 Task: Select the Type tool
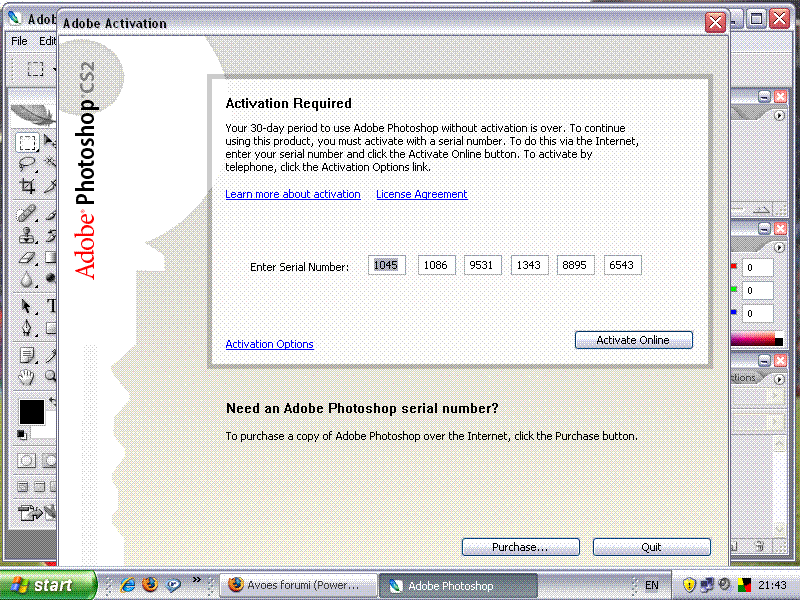51,306
